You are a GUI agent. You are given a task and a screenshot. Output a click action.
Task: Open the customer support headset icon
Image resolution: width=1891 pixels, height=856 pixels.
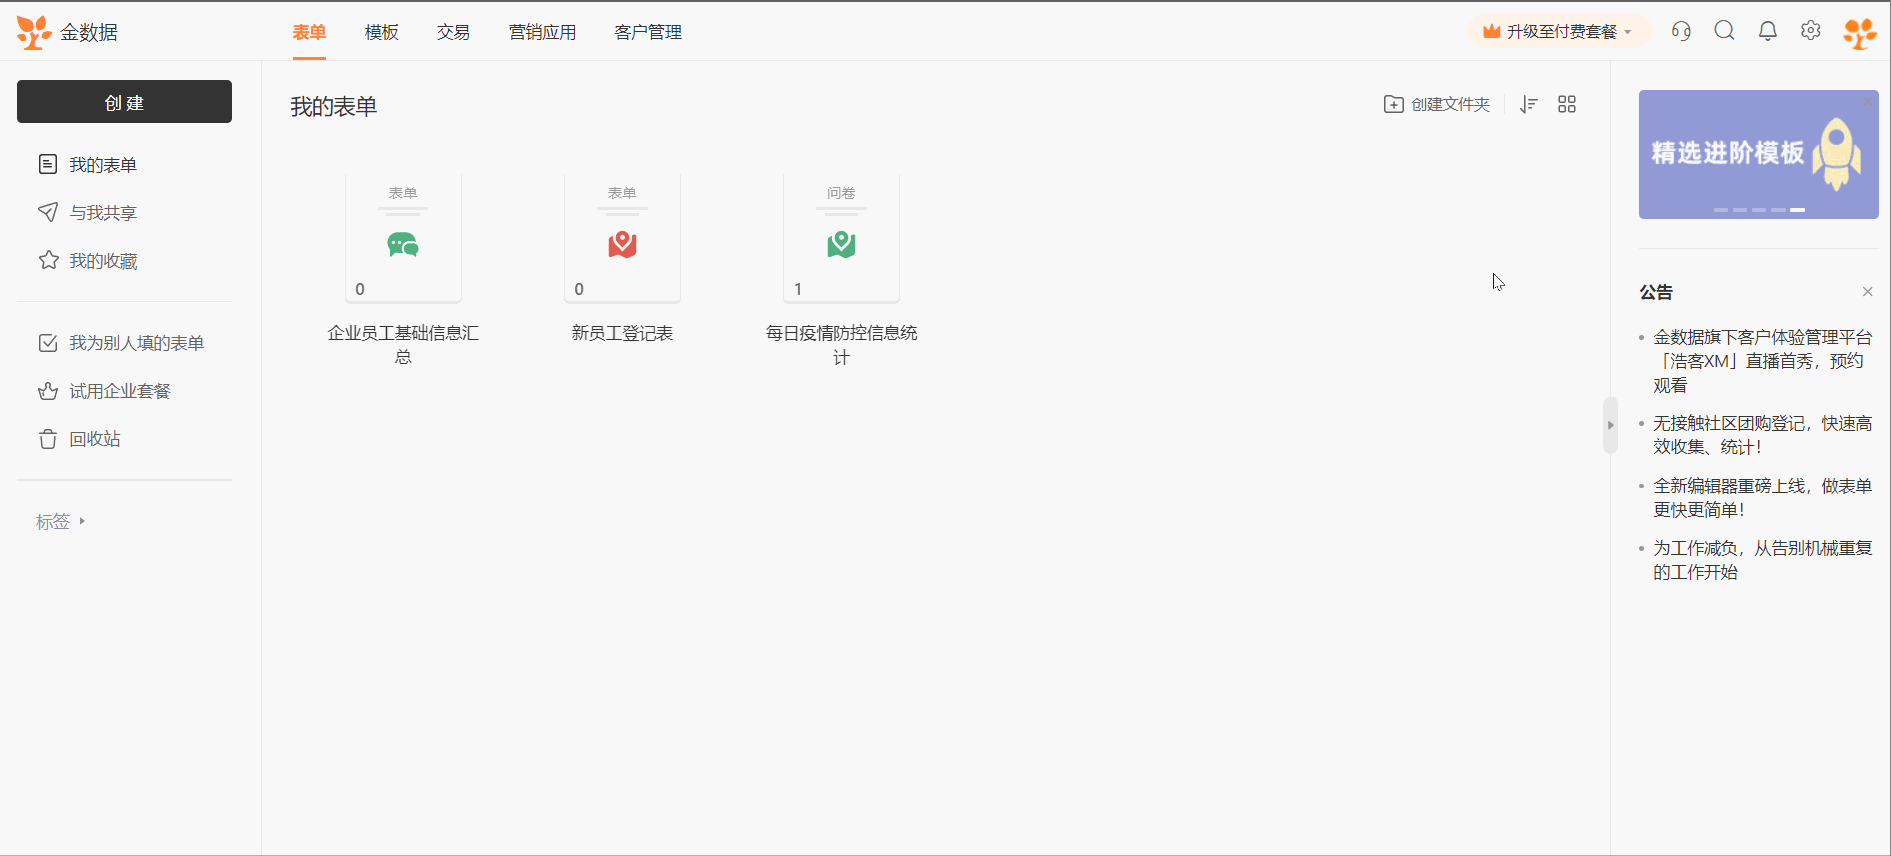(x=1681, y=31)
